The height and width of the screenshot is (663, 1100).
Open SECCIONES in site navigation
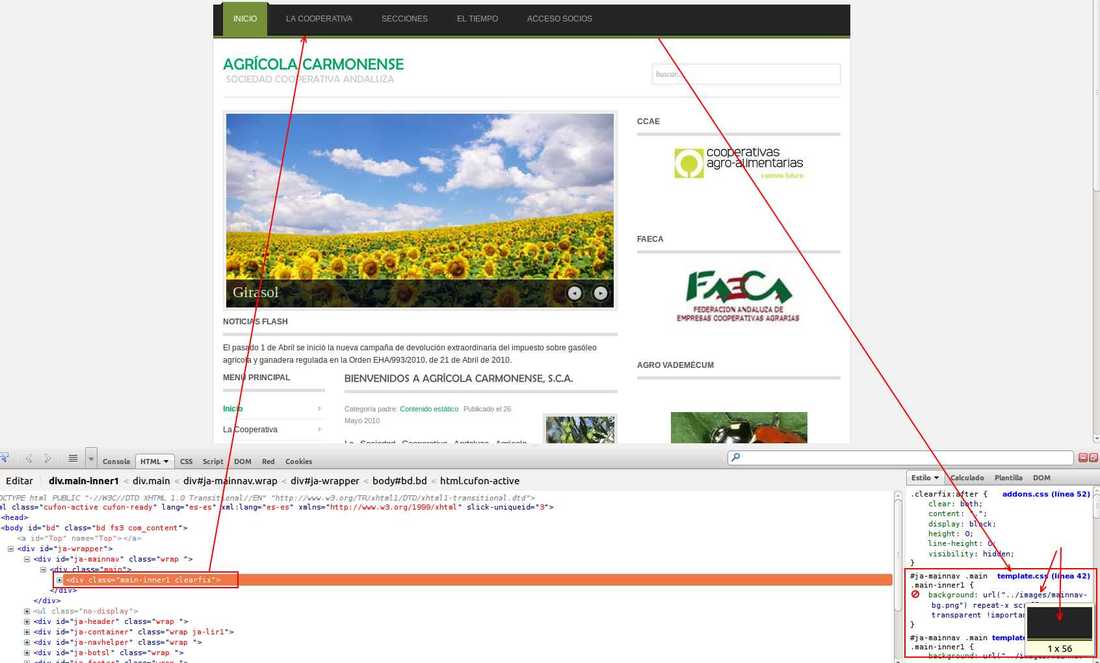click(404, 19)
